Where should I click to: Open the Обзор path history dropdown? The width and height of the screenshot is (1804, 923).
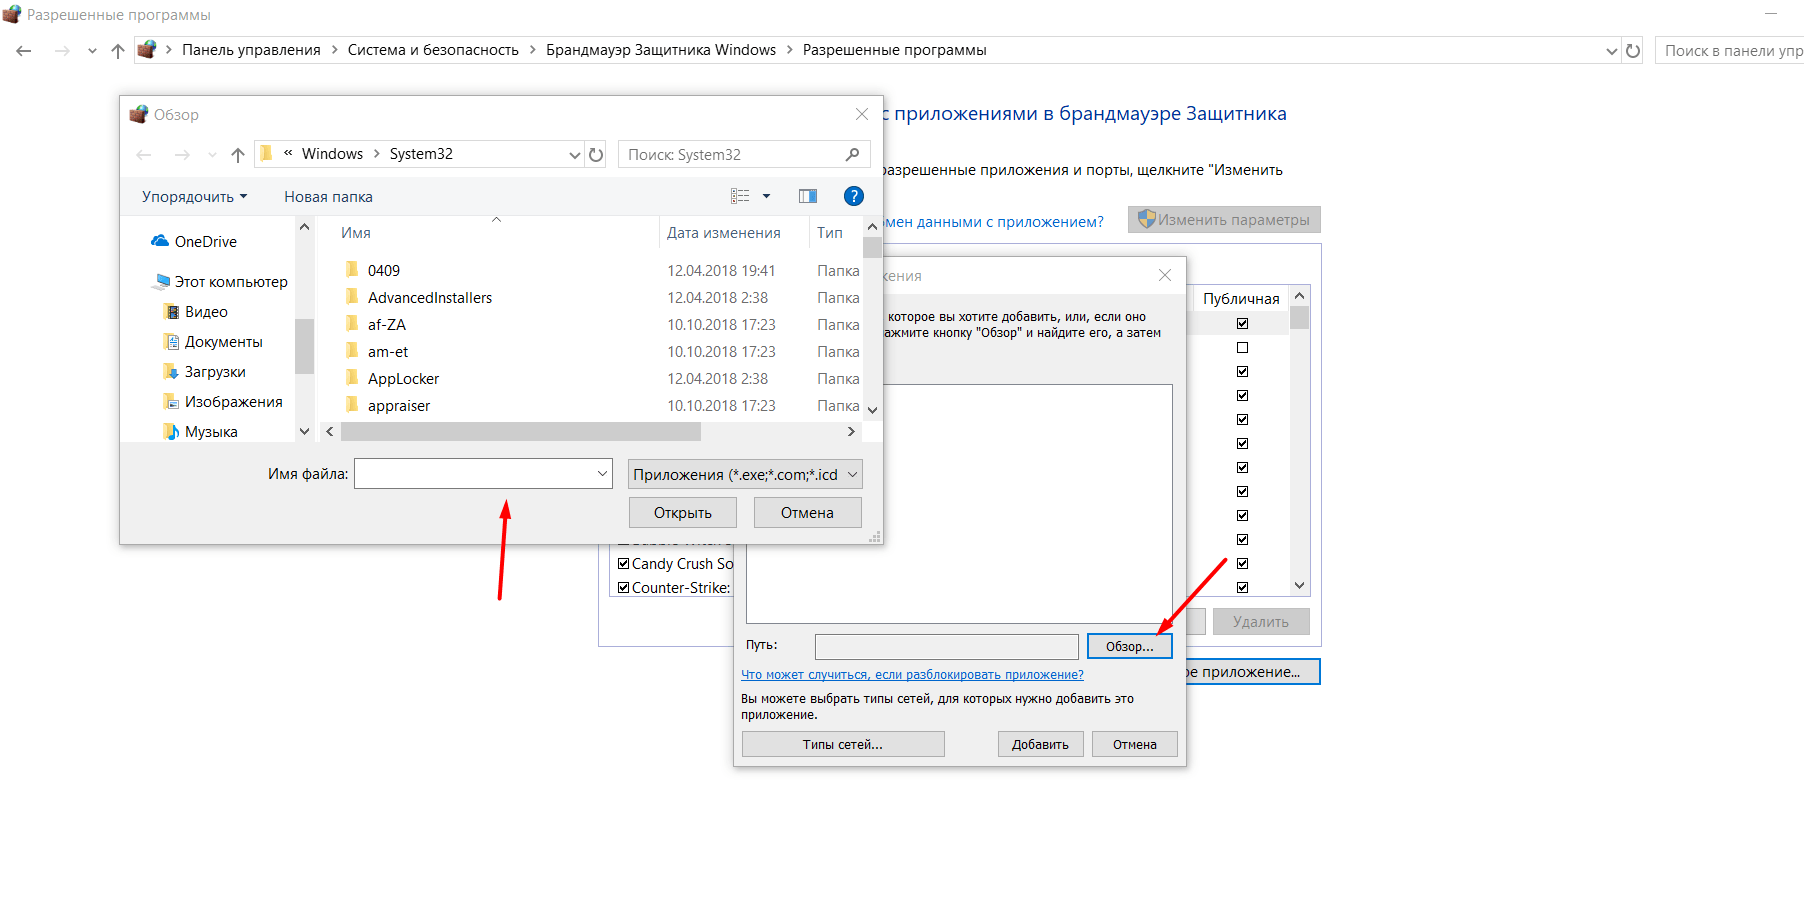(574, 154)
